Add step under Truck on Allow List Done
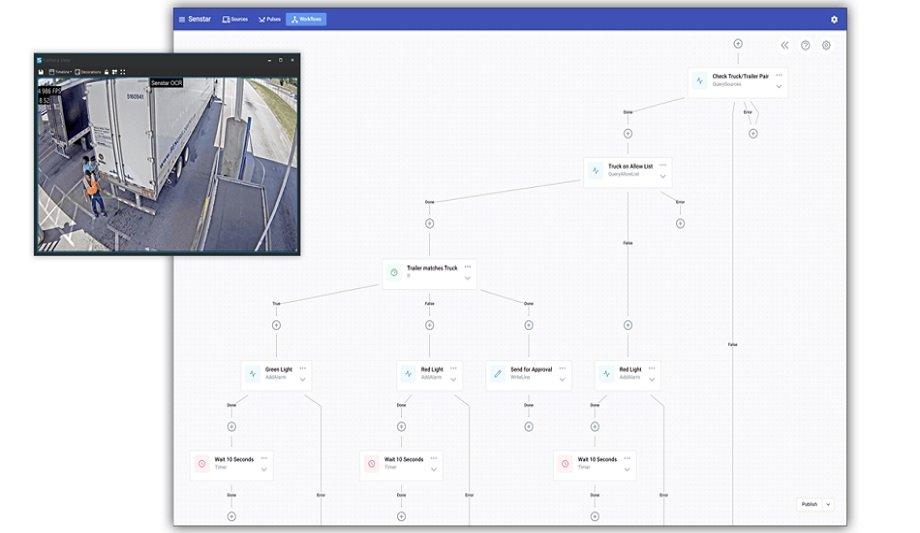The image size is (920, 533). tap(429, 224)
